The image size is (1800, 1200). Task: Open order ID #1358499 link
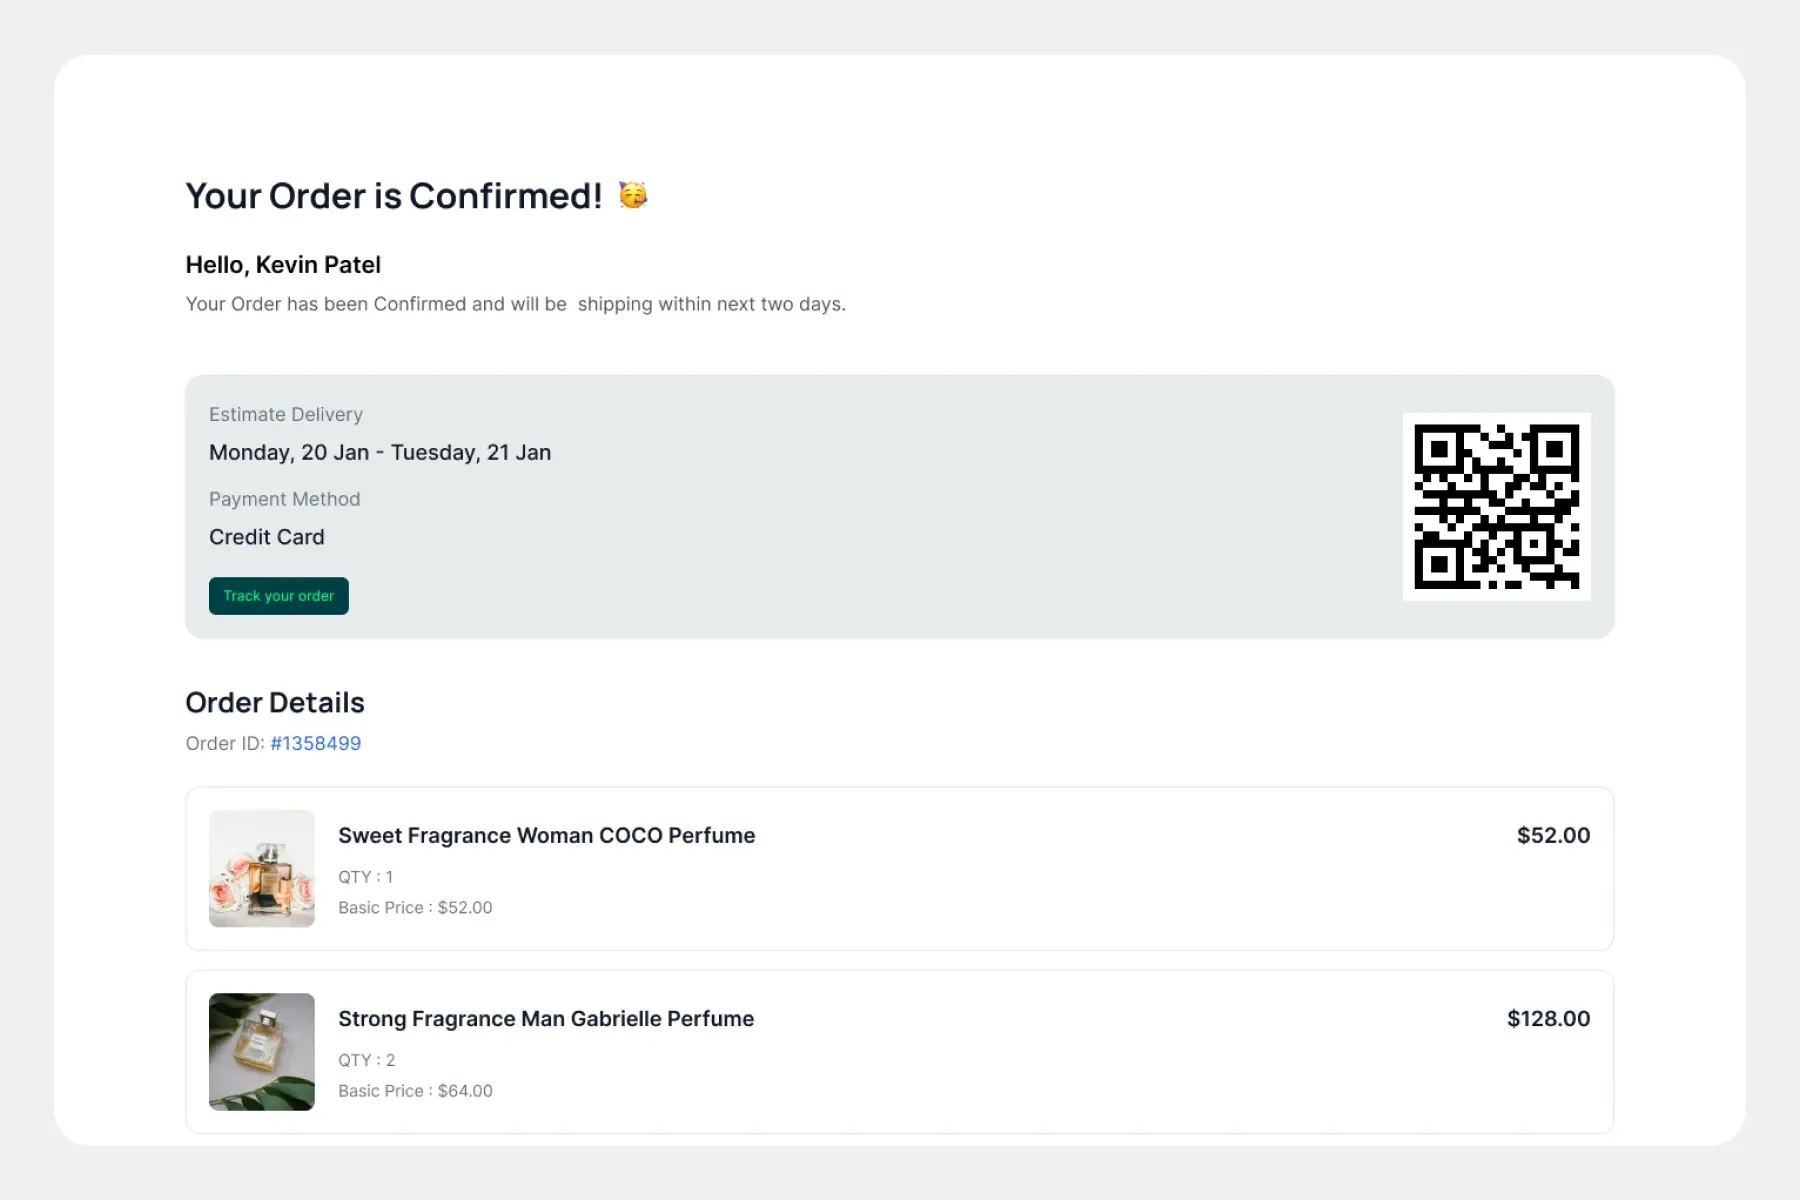coord(315,743)
